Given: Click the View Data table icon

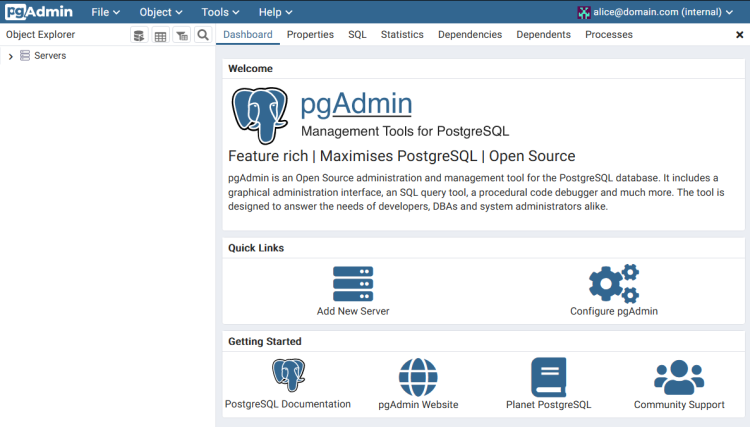Looking at the screenshot, I should (x=160, y=35).
